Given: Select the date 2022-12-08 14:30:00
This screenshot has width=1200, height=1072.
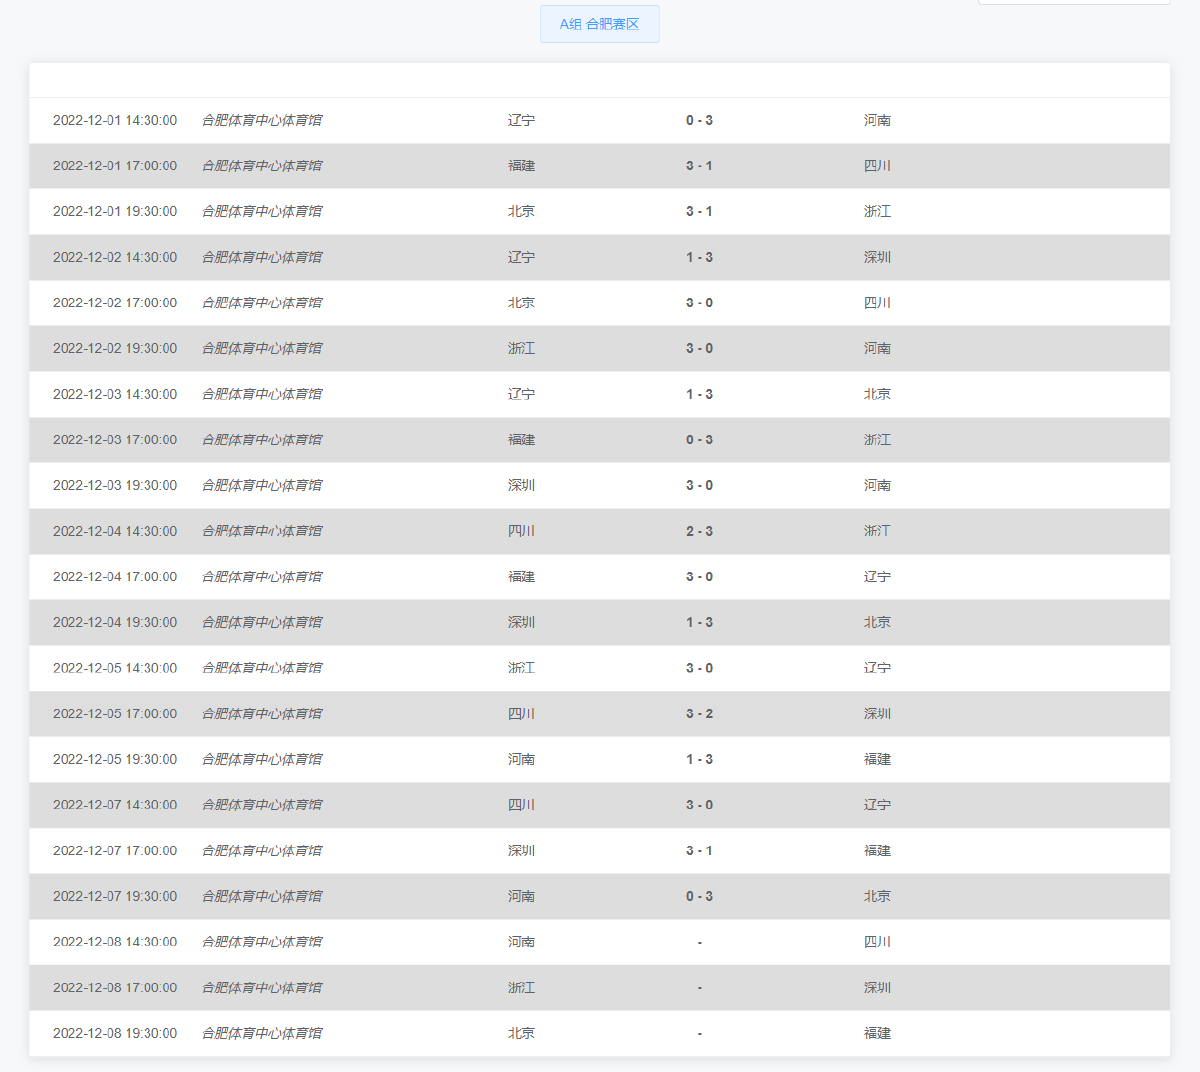Looking at the screenshot, I should [115, 942].
